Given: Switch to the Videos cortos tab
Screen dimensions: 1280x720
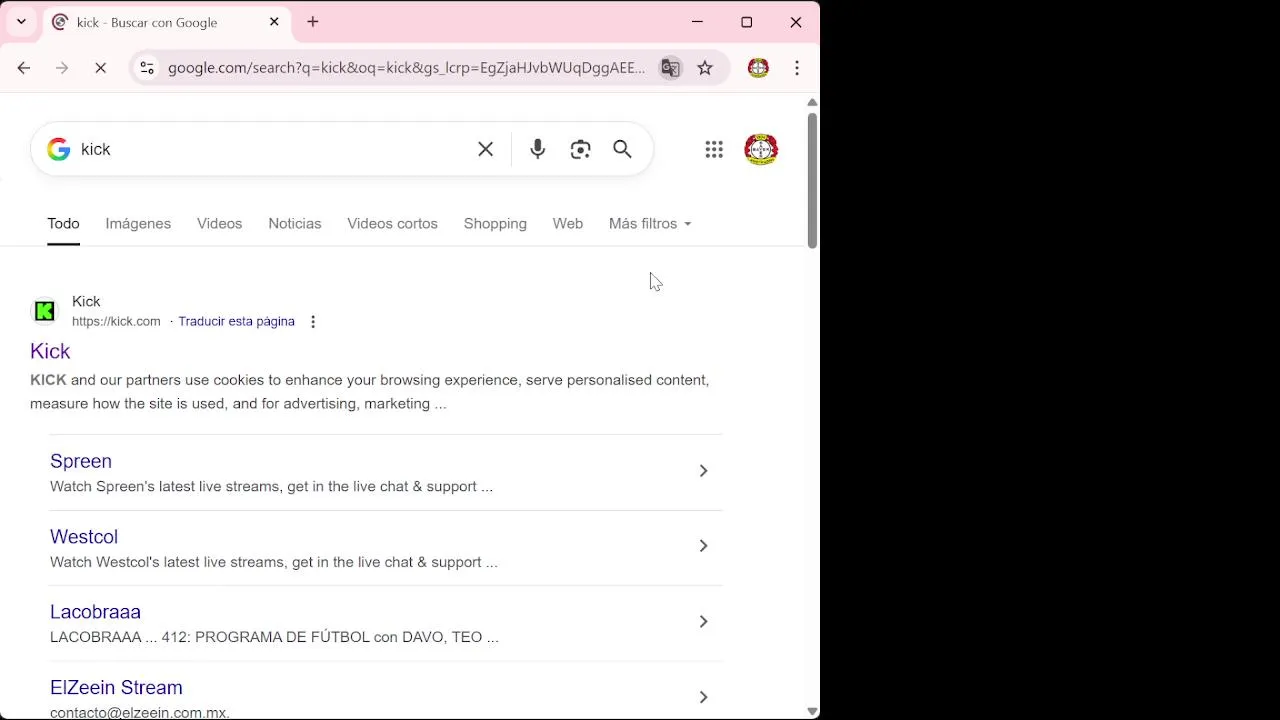Looking at the screenshot, I should pyautogui.click(x=392, y=224).
